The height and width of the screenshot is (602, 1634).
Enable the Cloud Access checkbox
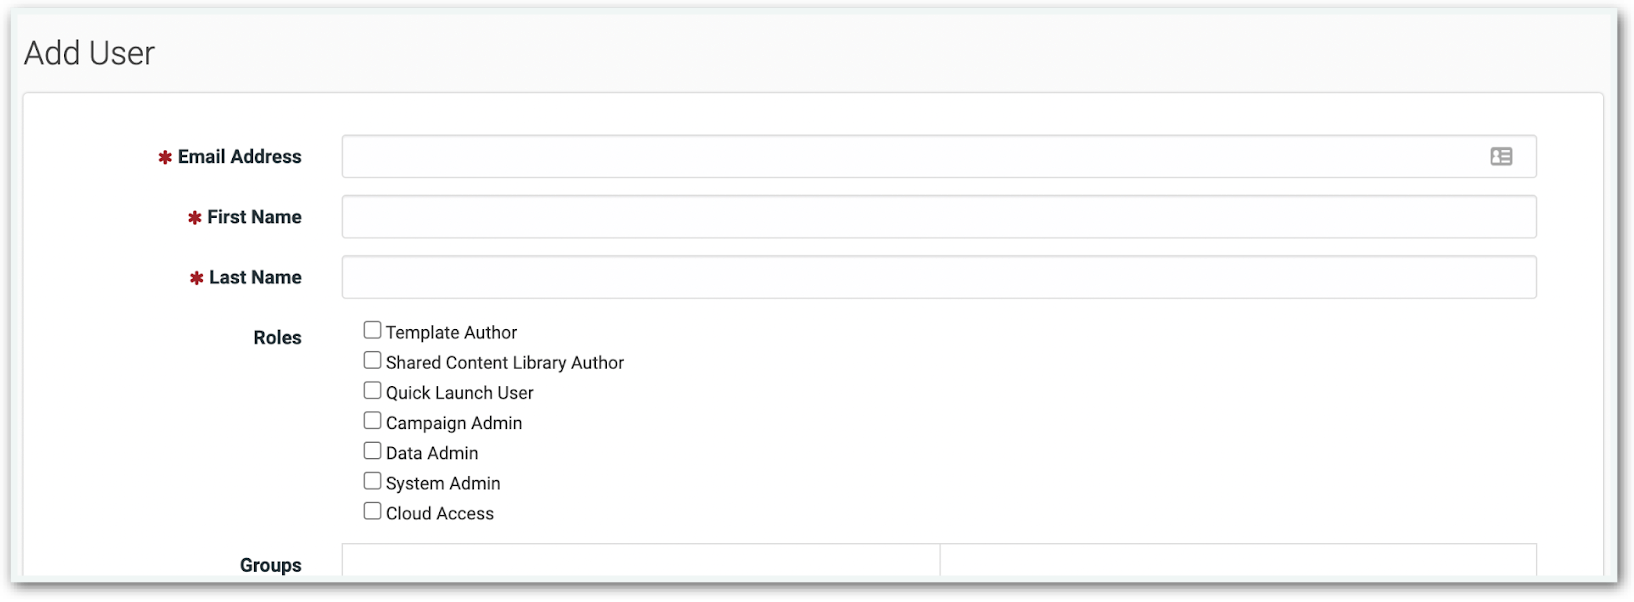coord(372,511)
